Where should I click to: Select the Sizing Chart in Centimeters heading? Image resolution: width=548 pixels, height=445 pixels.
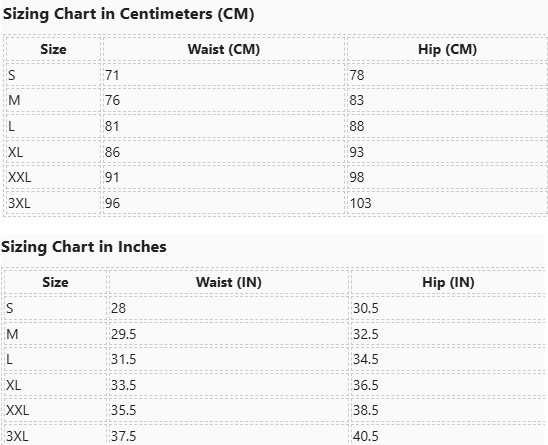(x=128, y=14)
